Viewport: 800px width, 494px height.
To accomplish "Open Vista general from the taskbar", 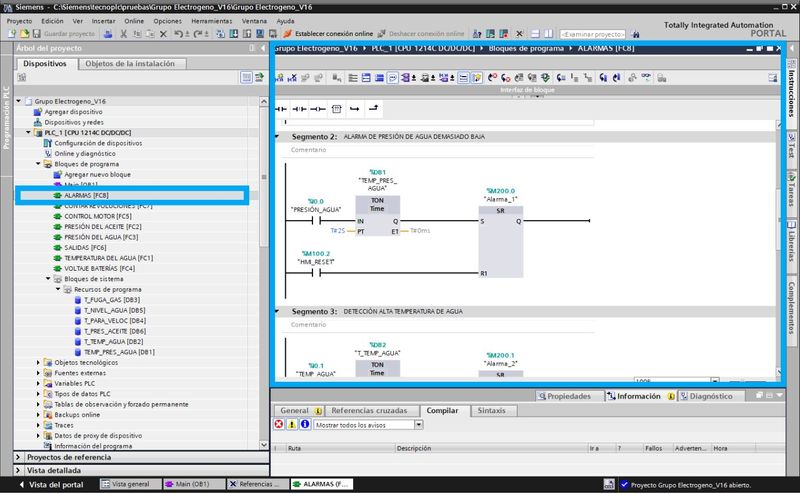I will [130, 484].
